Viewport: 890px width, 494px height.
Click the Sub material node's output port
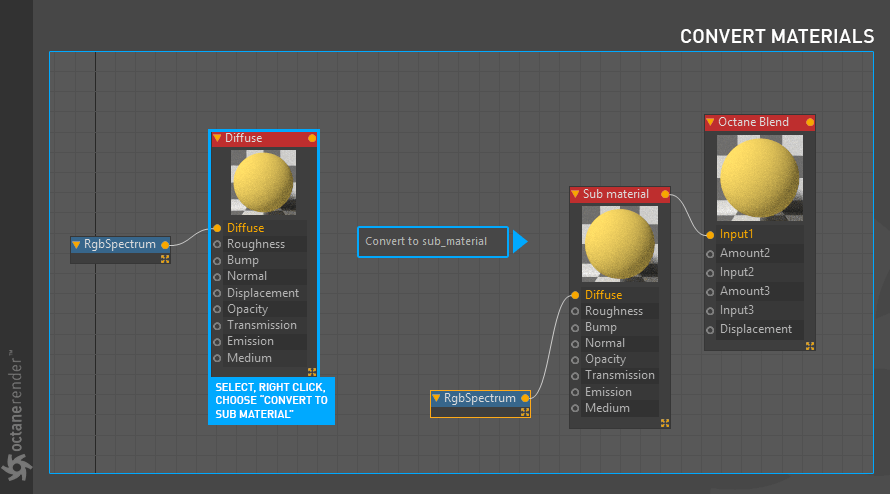point(665,194)
